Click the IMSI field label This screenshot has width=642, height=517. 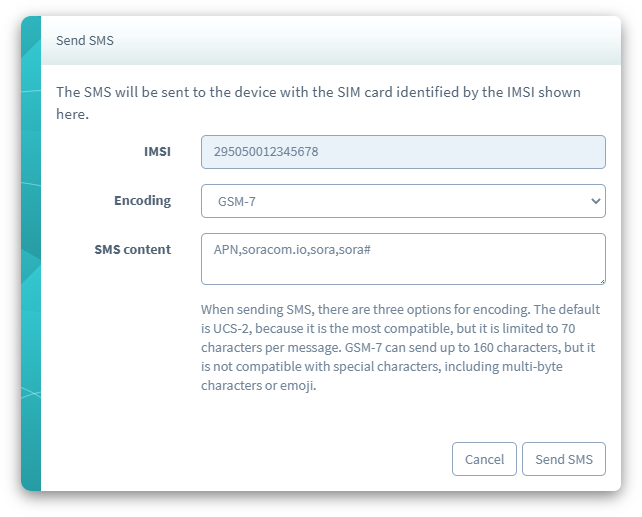point(157,152)
